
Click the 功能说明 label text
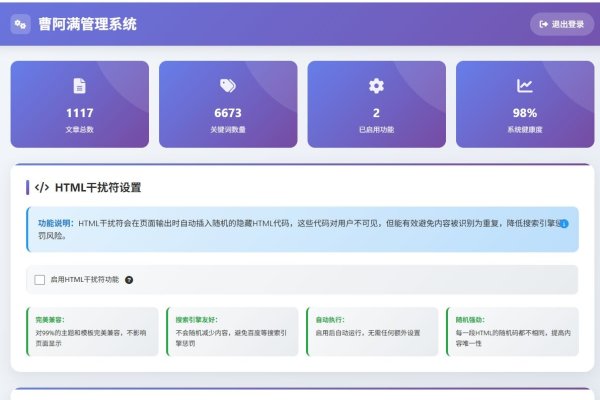coord(56,223)
